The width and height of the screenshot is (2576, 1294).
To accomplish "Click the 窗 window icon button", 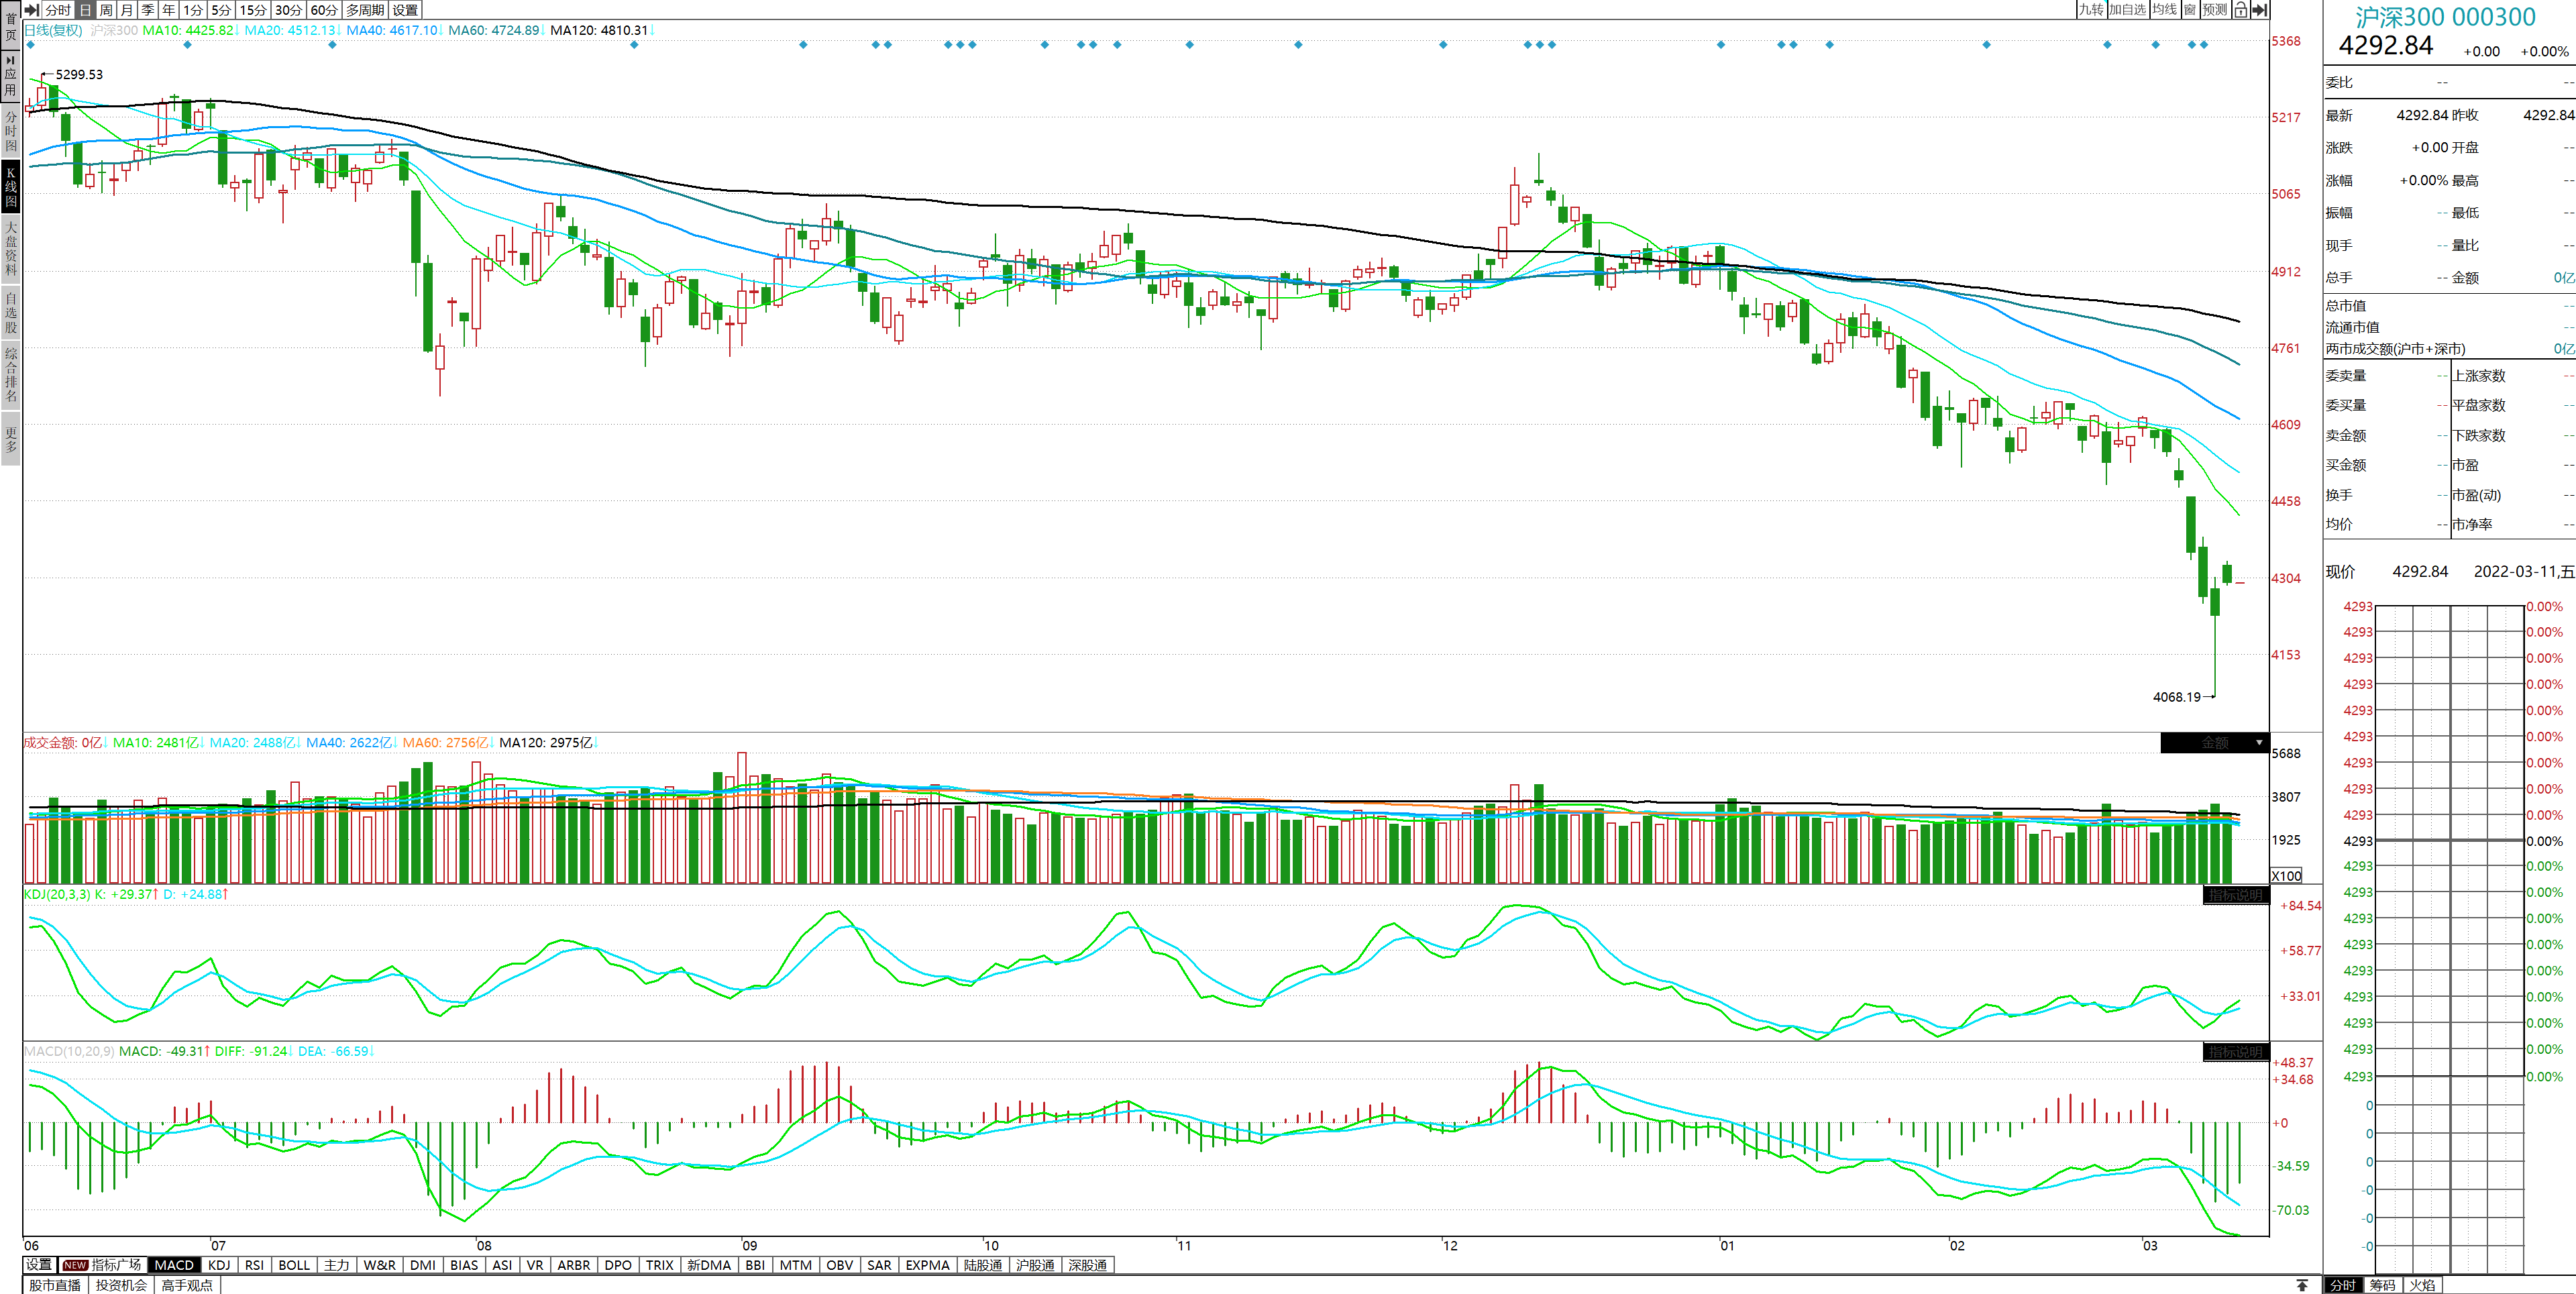I will 2190,10.
